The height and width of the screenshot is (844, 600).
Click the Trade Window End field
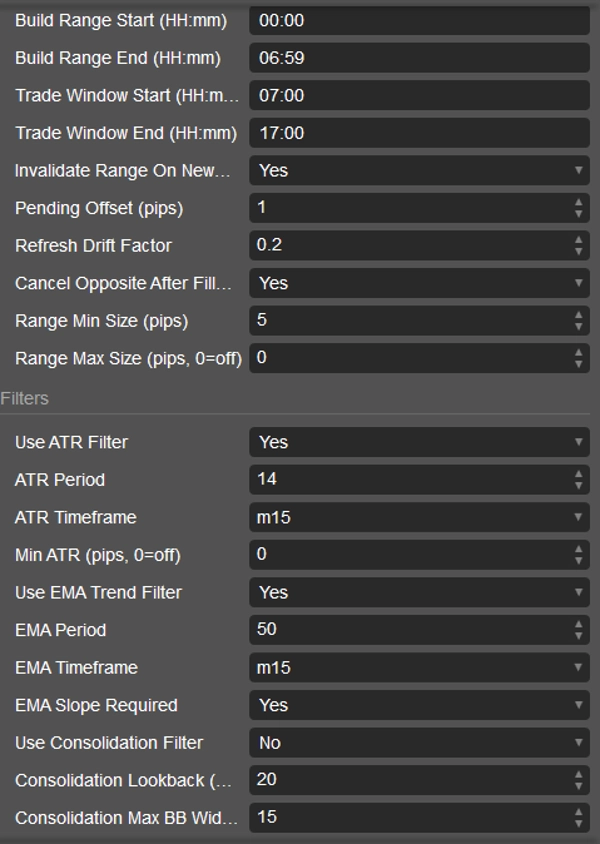pyautogui.click(x=418, y=133)
